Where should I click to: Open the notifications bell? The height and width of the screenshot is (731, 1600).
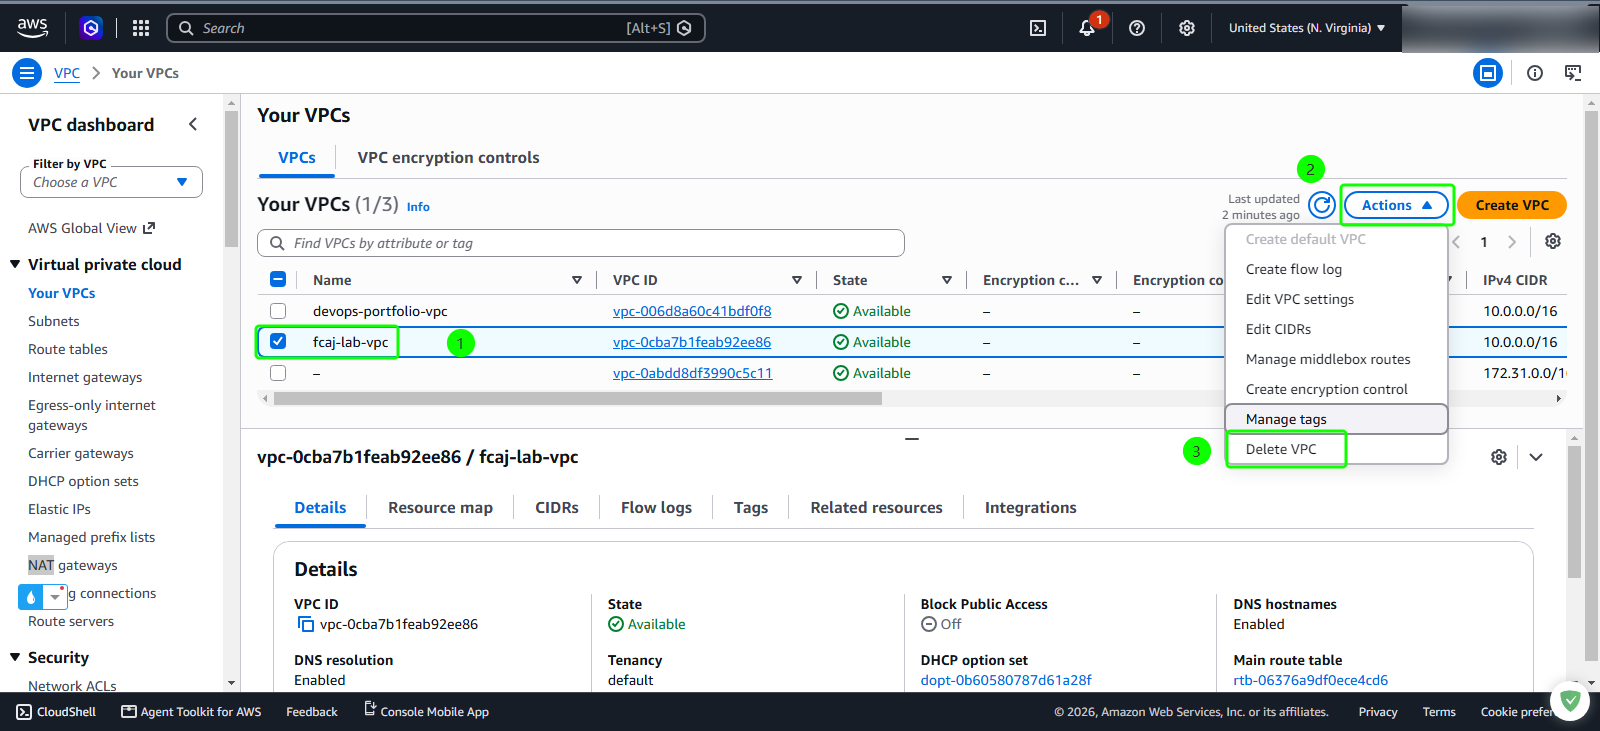click(x=1087, y=28)
